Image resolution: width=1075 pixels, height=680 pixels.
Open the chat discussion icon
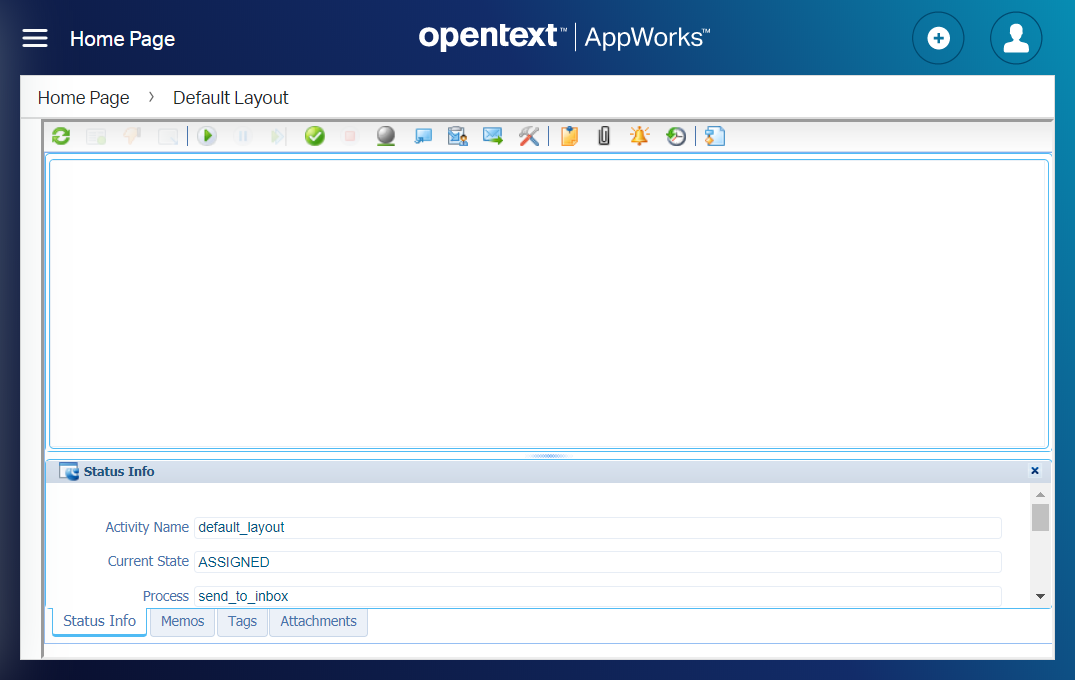(421, 136)
